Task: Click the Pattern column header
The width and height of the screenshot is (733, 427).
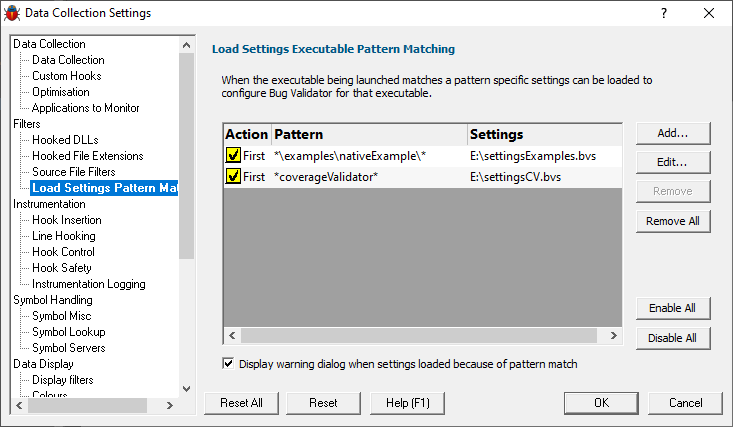Action: 369,134
